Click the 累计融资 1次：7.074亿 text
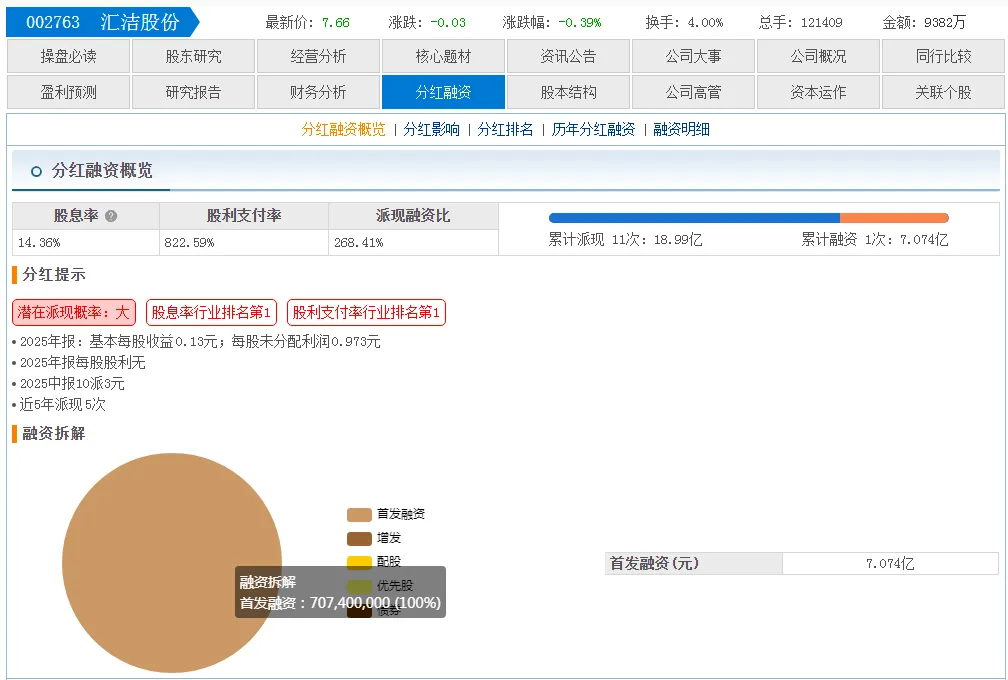Image resolution: width=1008 pixels, height=680 pixels. click(874, 240)
